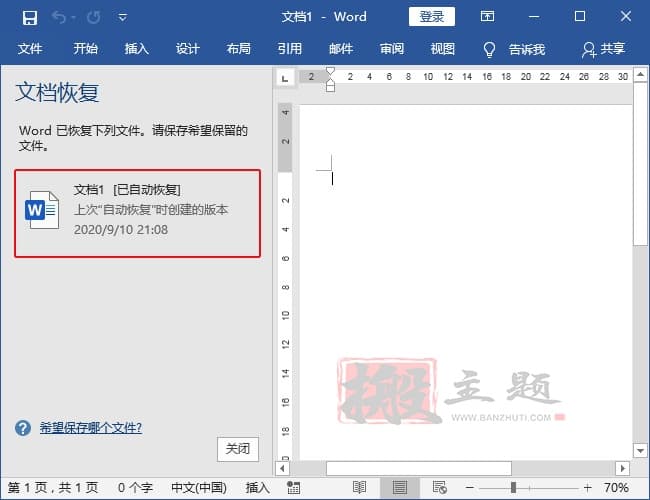
Task: Click the blue help question mark icon
Action: coord(23,428)
